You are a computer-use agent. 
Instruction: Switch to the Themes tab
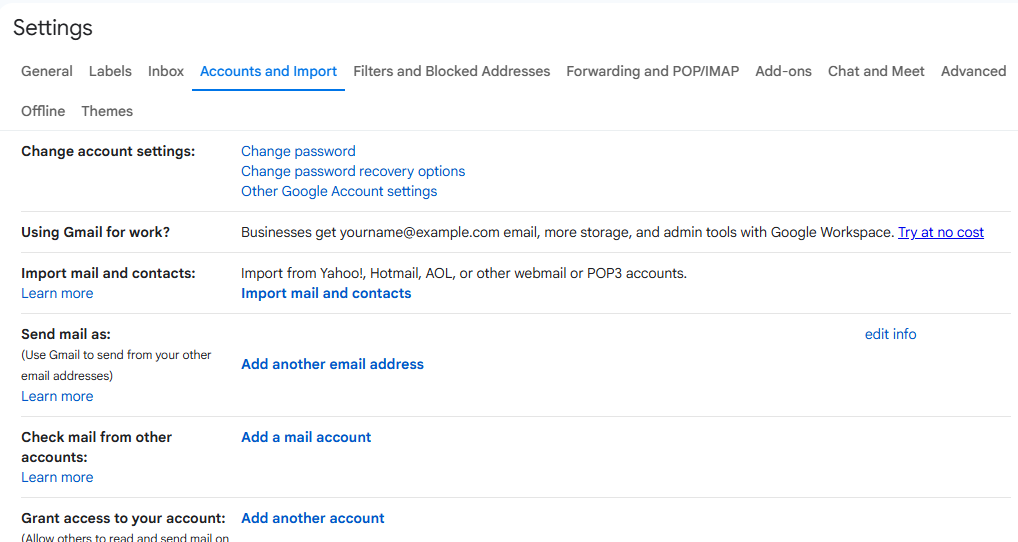(x=107, y=111)
